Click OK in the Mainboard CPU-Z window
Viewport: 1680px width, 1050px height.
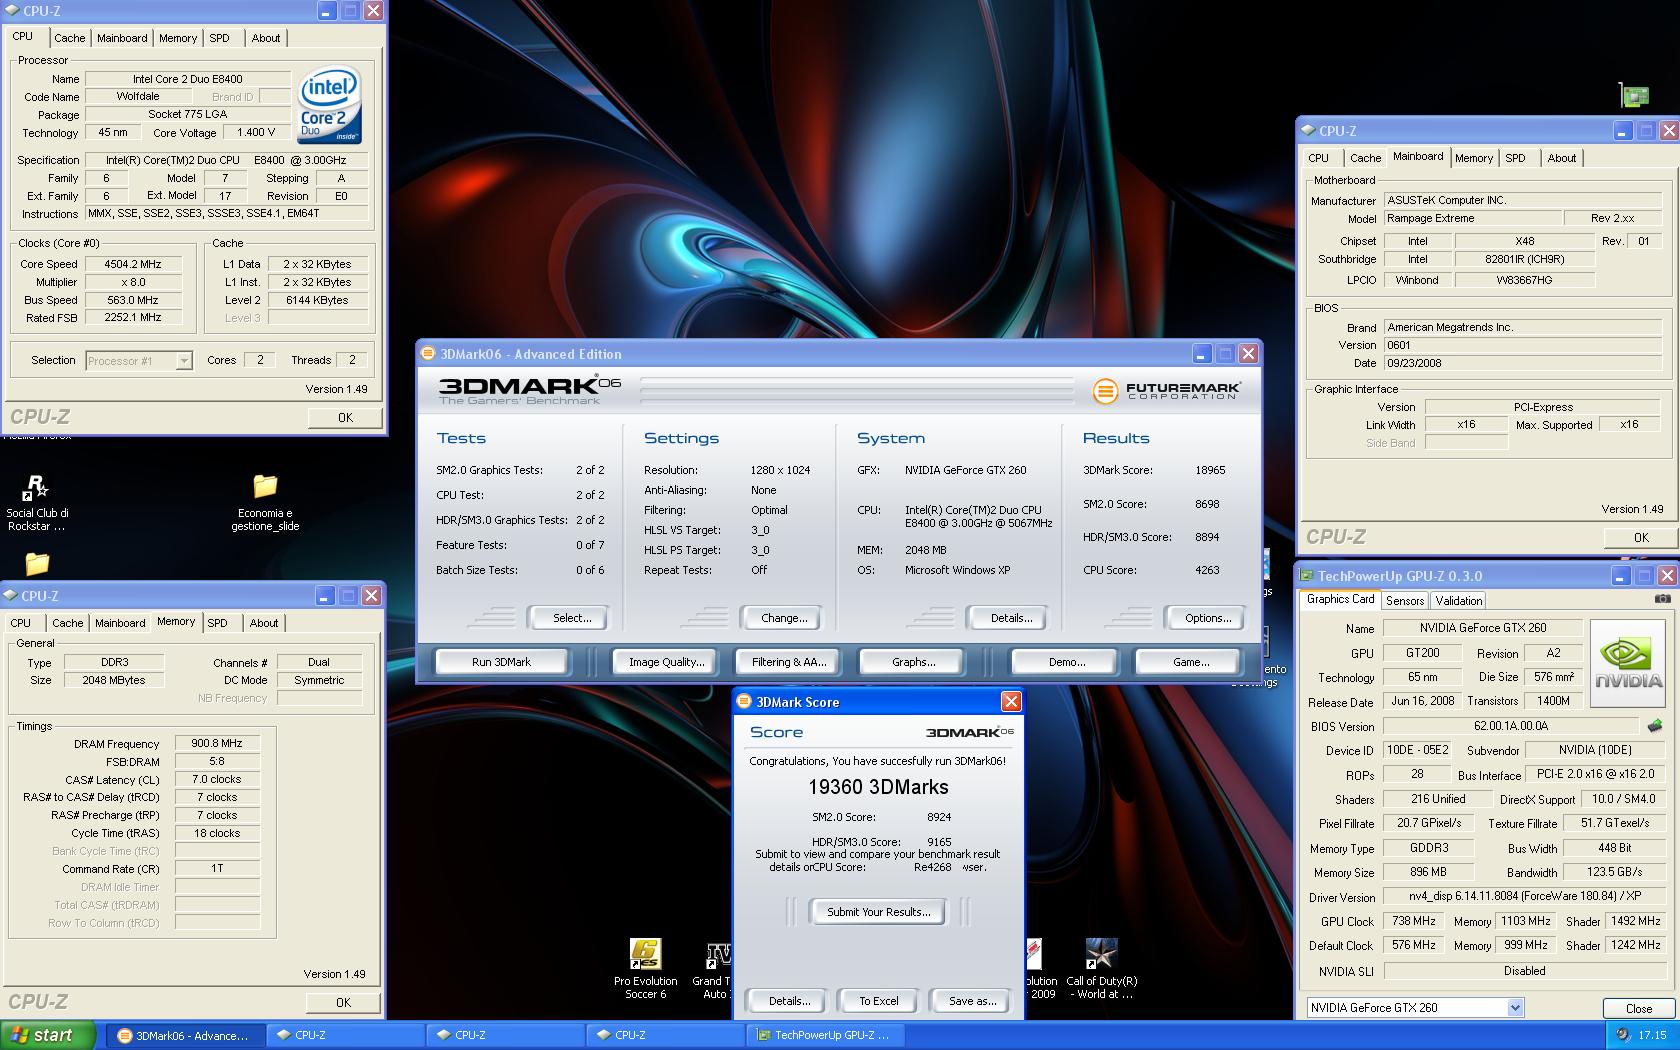[1641, 537]
